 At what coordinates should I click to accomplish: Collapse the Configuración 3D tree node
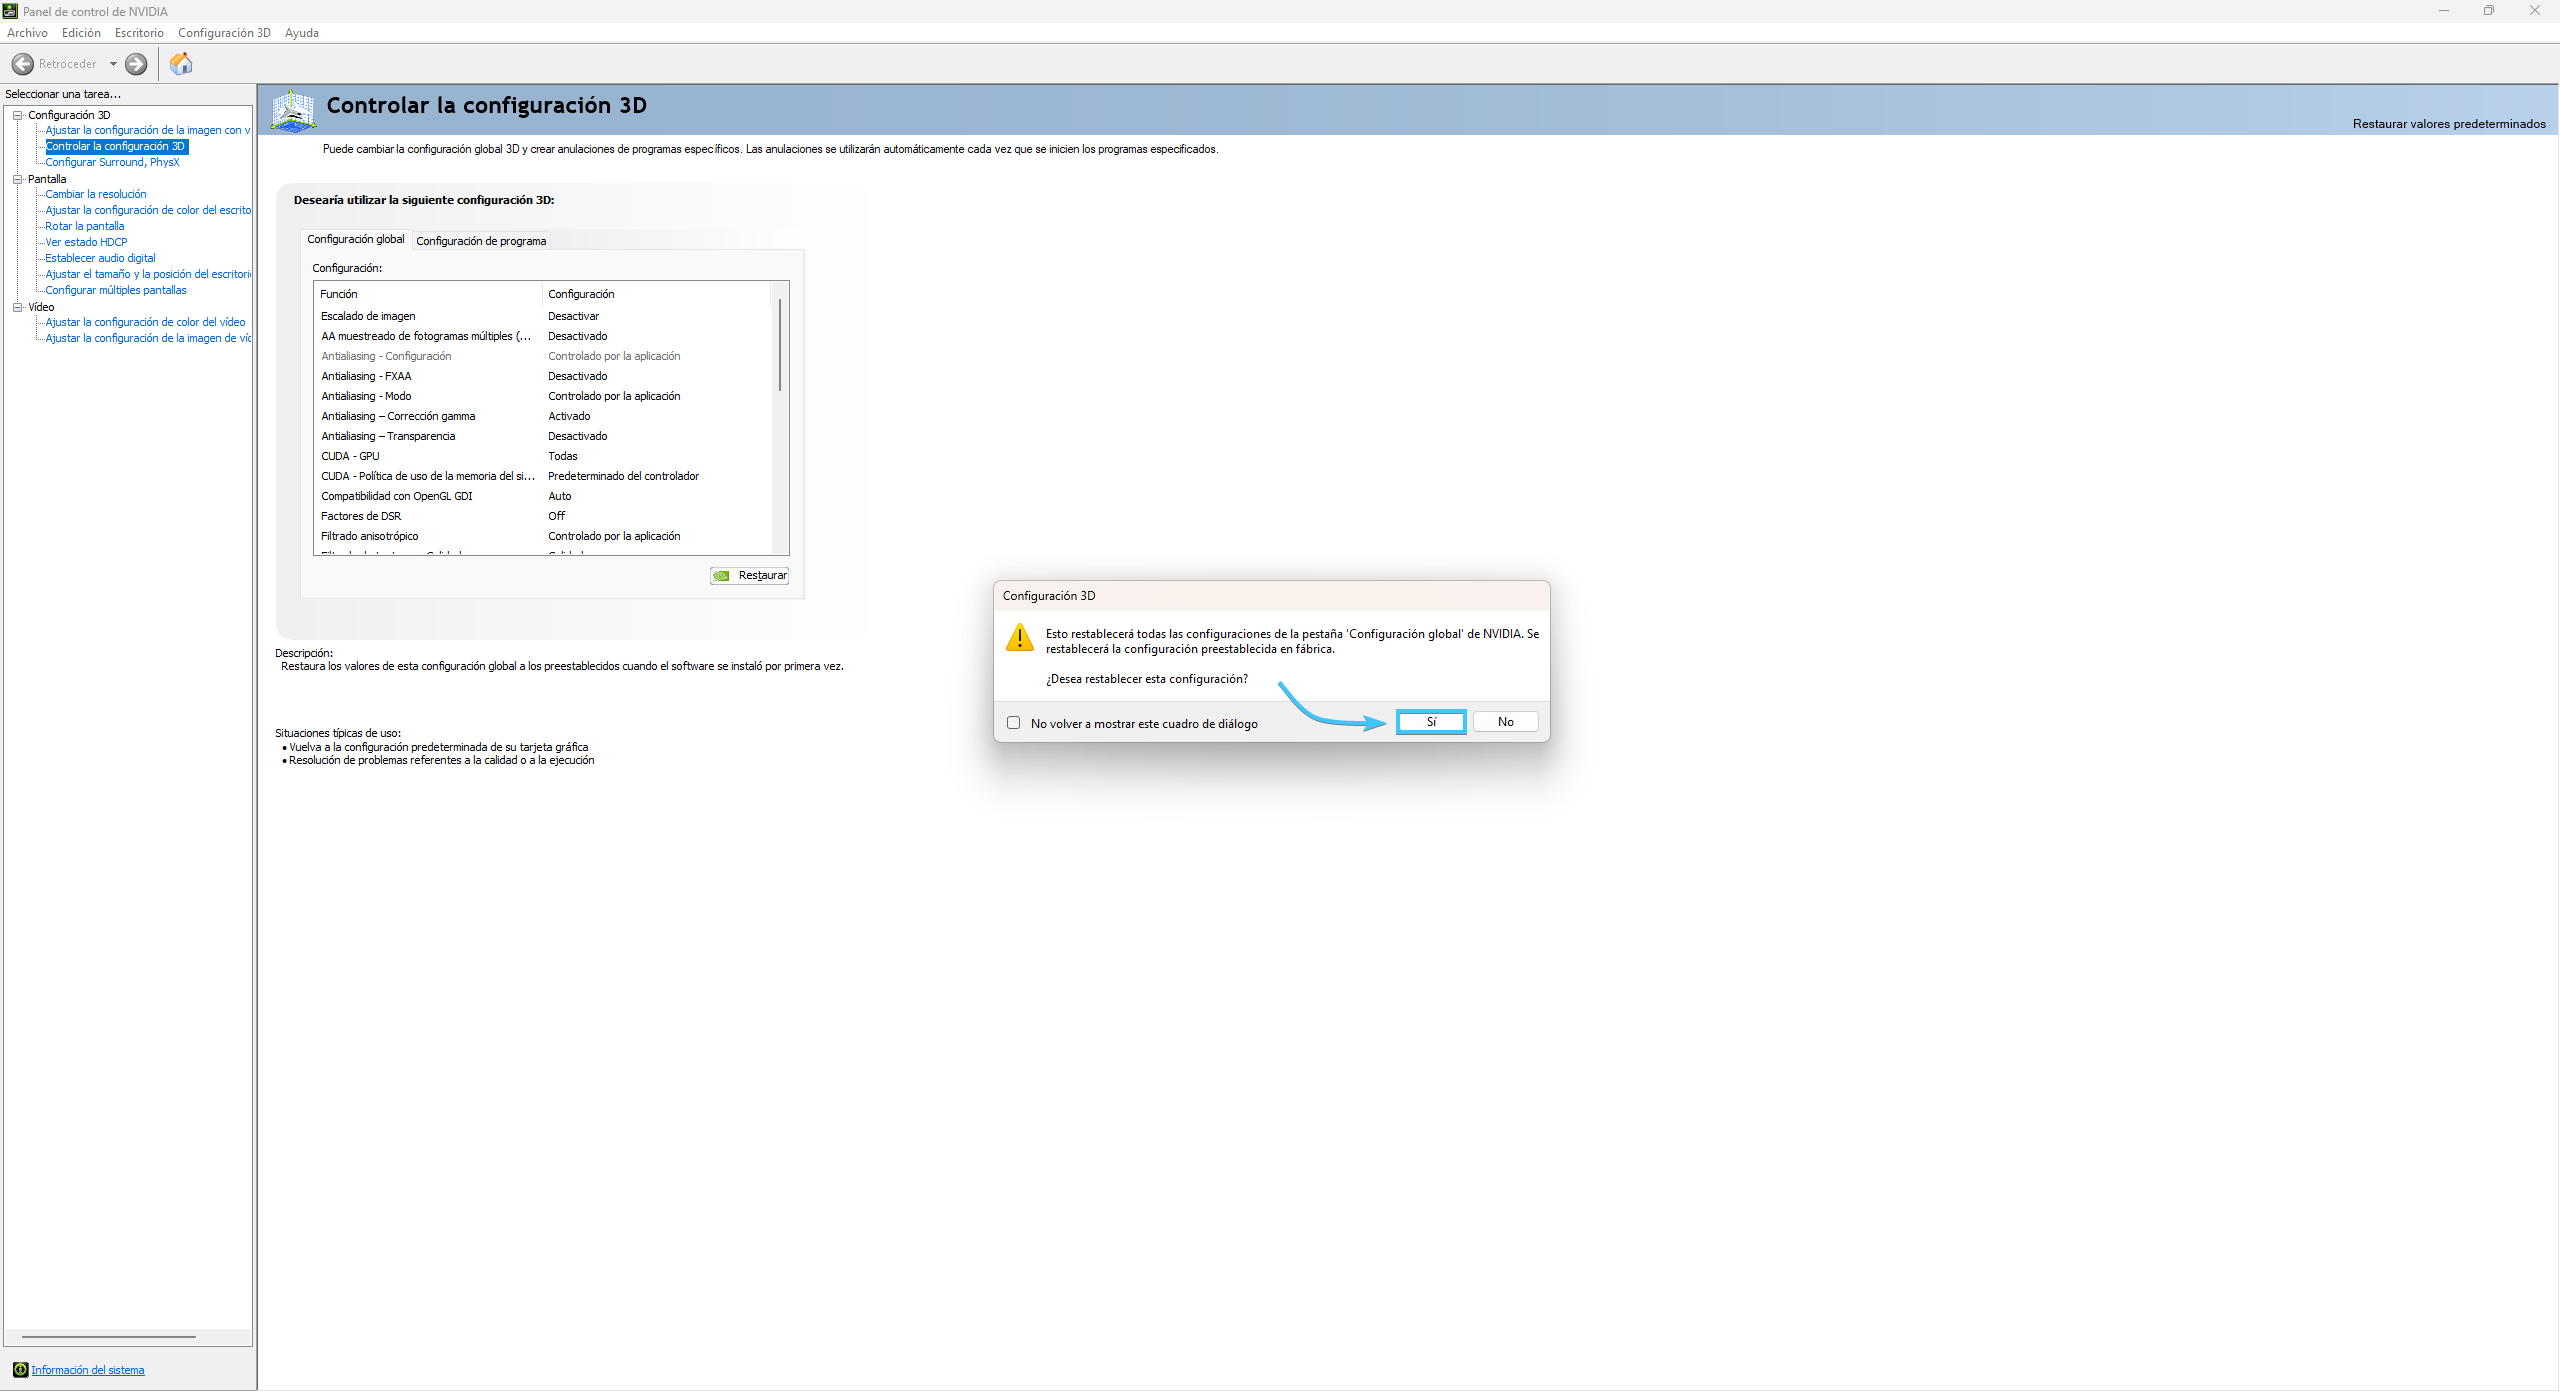tap(17, 115)
